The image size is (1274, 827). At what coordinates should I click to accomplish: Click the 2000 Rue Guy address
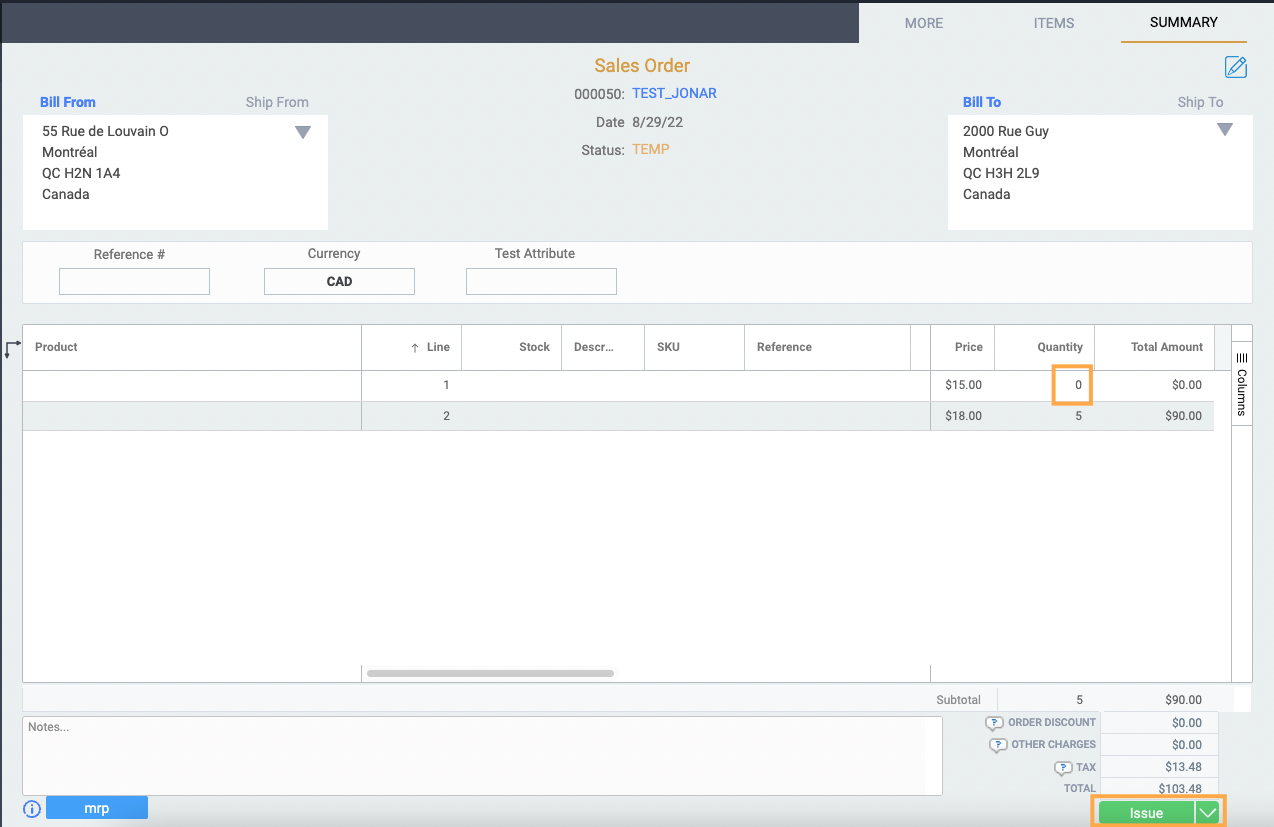1006,131
